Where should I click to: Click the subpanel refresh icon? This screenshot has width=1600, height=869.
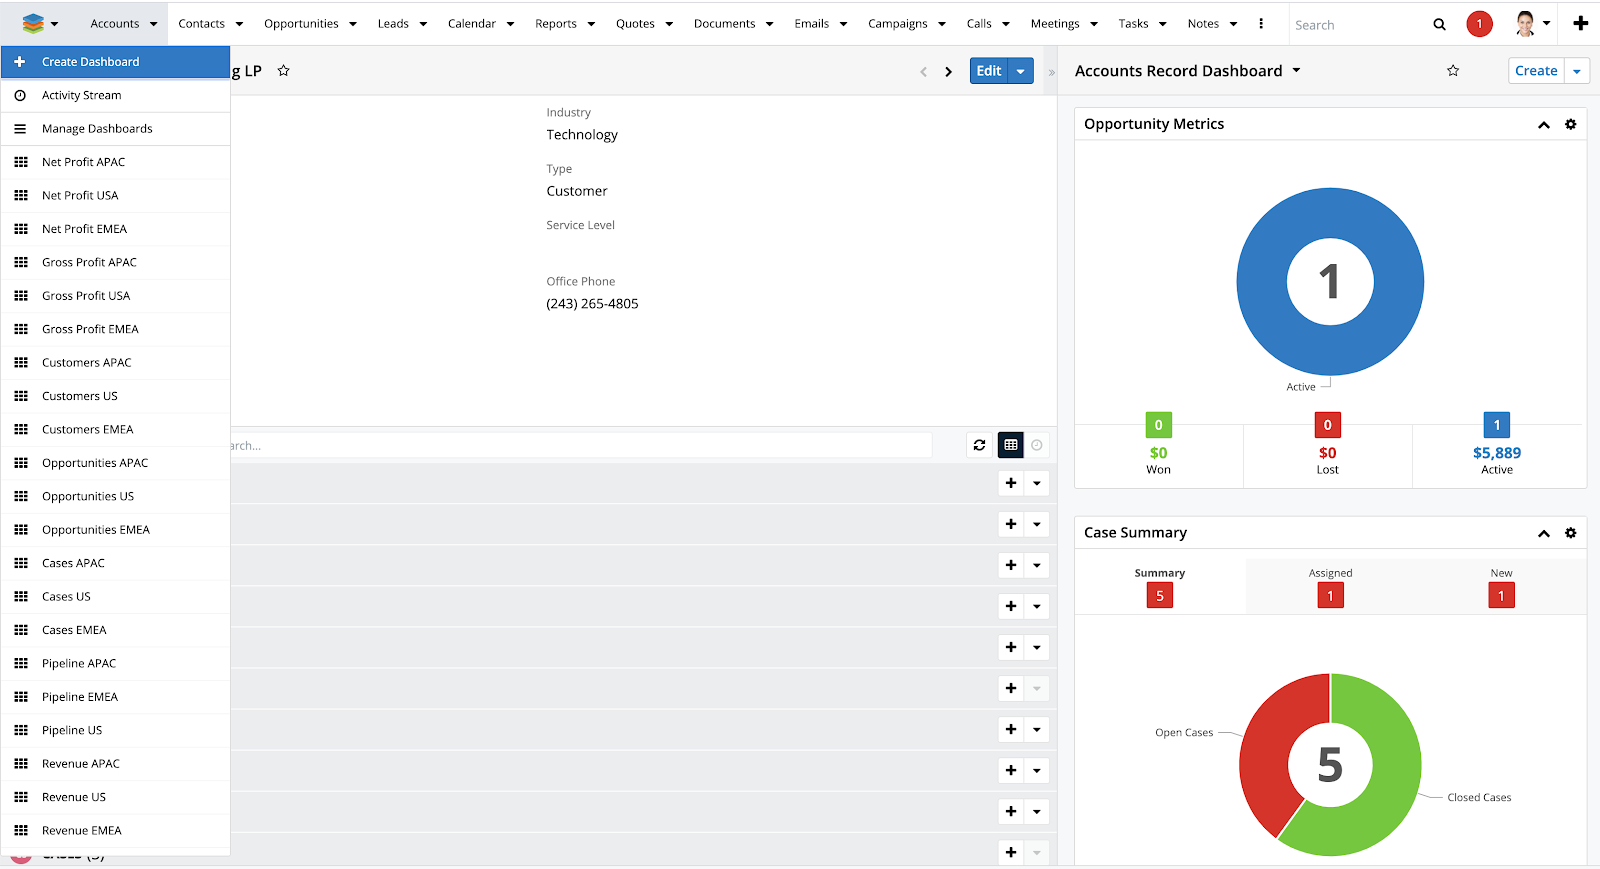[x=979, y=445]
